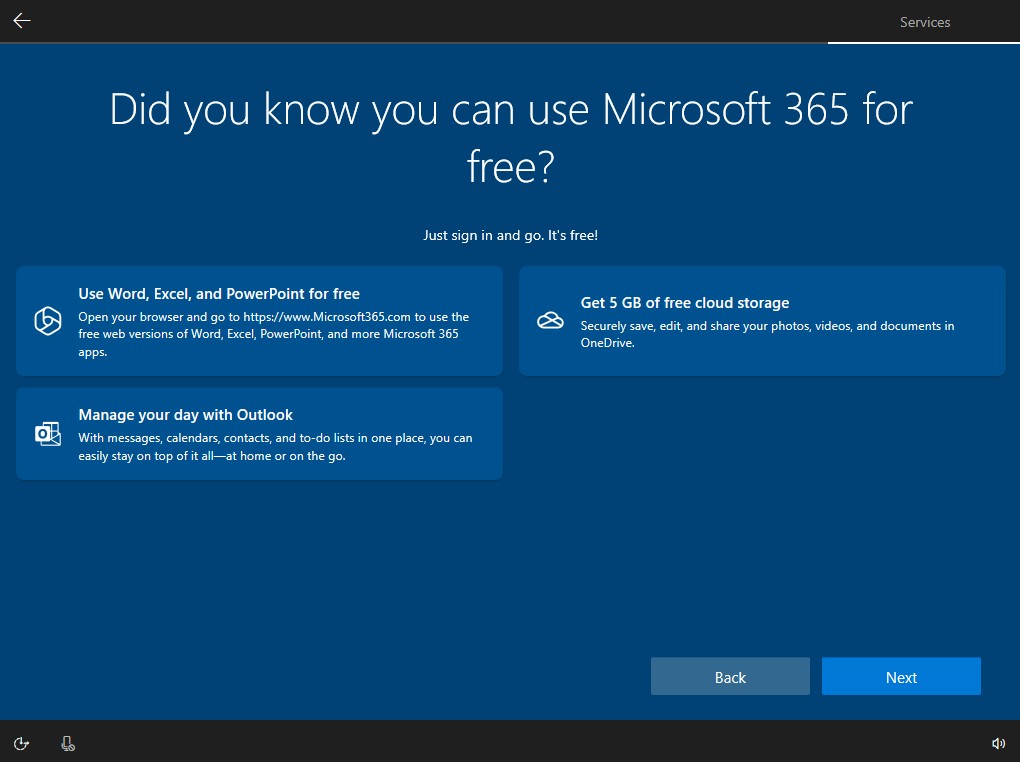Select the Services tab in header

pyautogui.click(x=924, y=22)
